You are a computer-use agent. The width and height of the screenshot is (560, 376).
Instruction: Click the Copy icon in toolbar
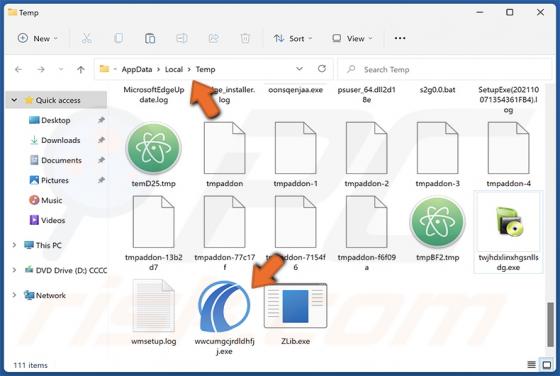[119, 38]
